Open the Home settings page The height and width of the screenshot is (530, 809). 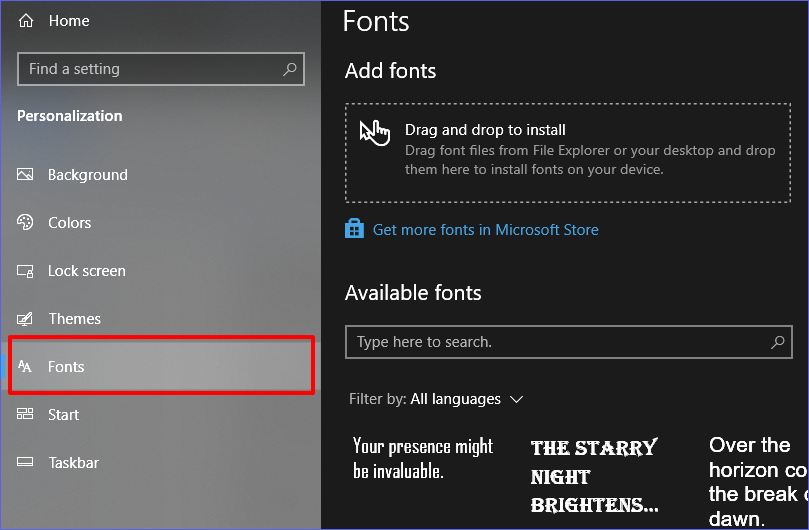(x=69, y=21)
